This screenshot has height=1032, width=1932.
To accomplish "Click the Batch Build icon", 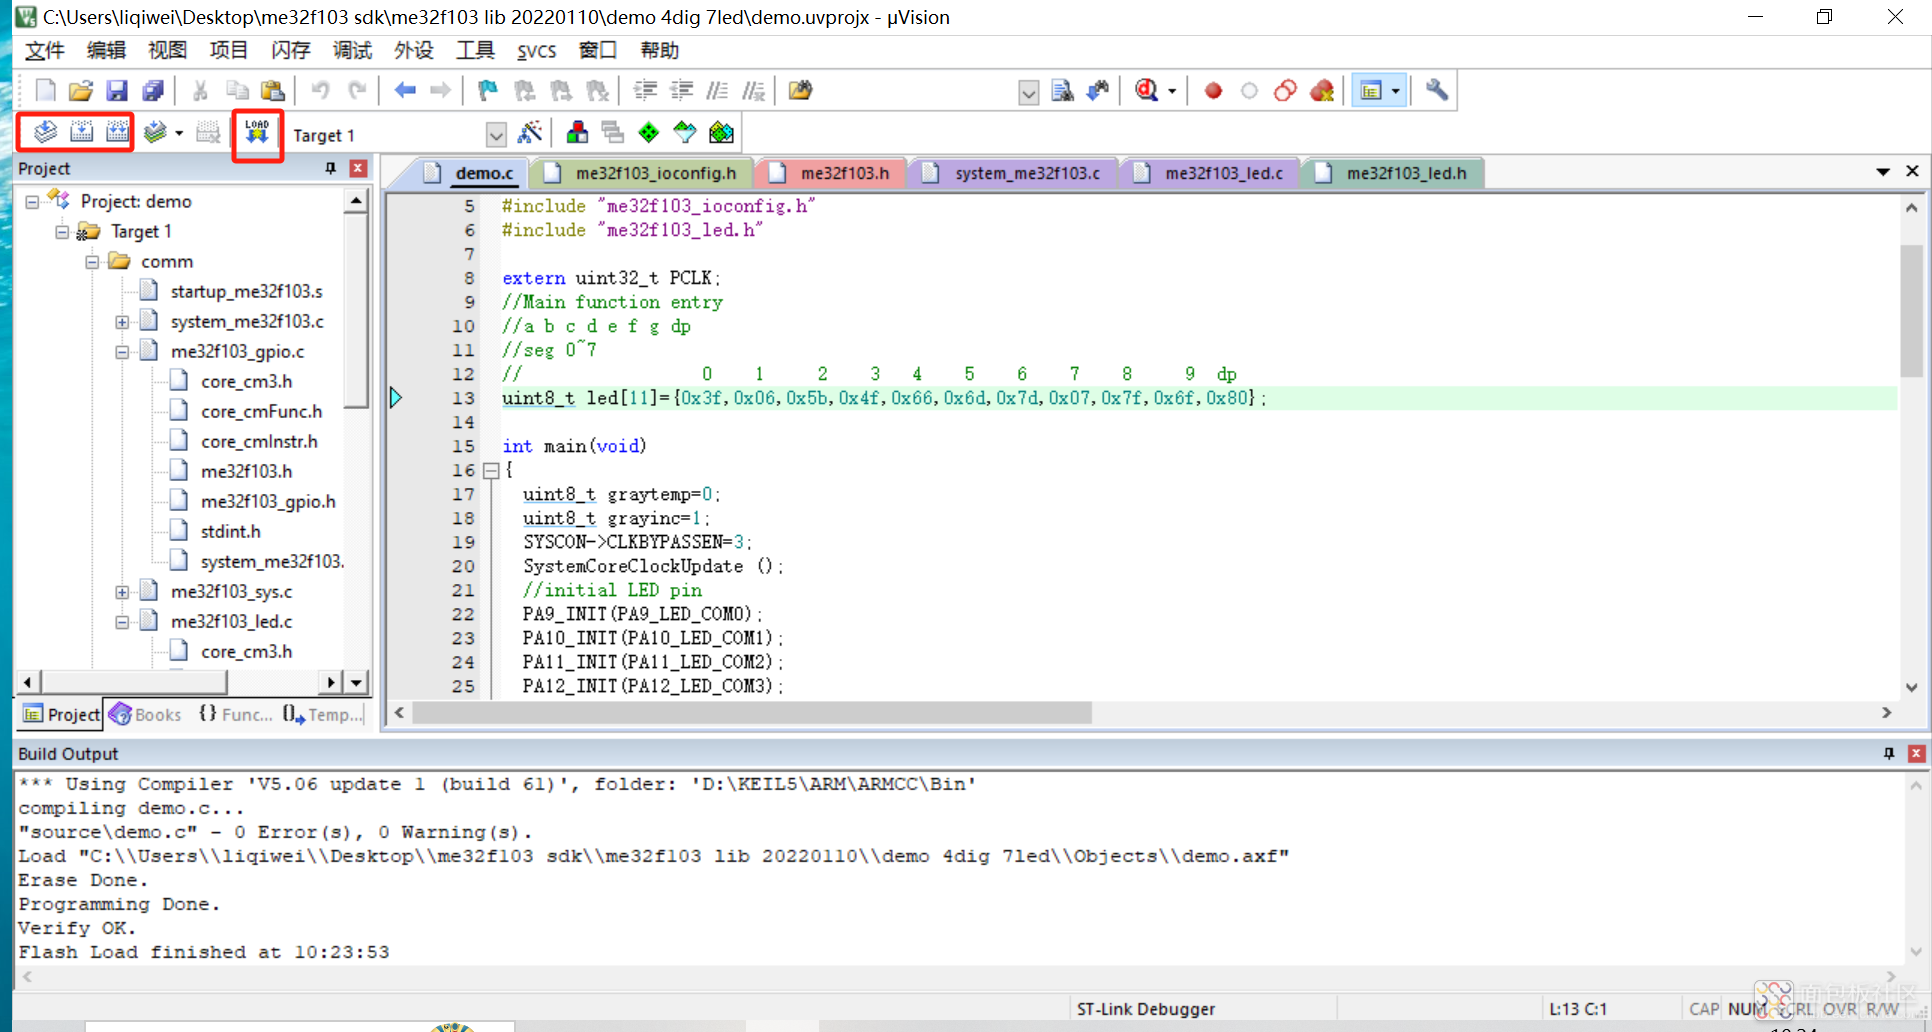I will coord(155,132).
